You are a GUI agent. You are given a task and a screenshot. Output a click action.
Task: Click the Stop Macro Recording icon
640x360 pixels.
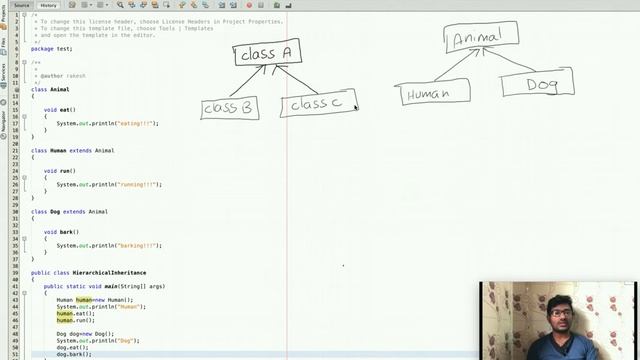pyautogui.click(x=261, y=5)
